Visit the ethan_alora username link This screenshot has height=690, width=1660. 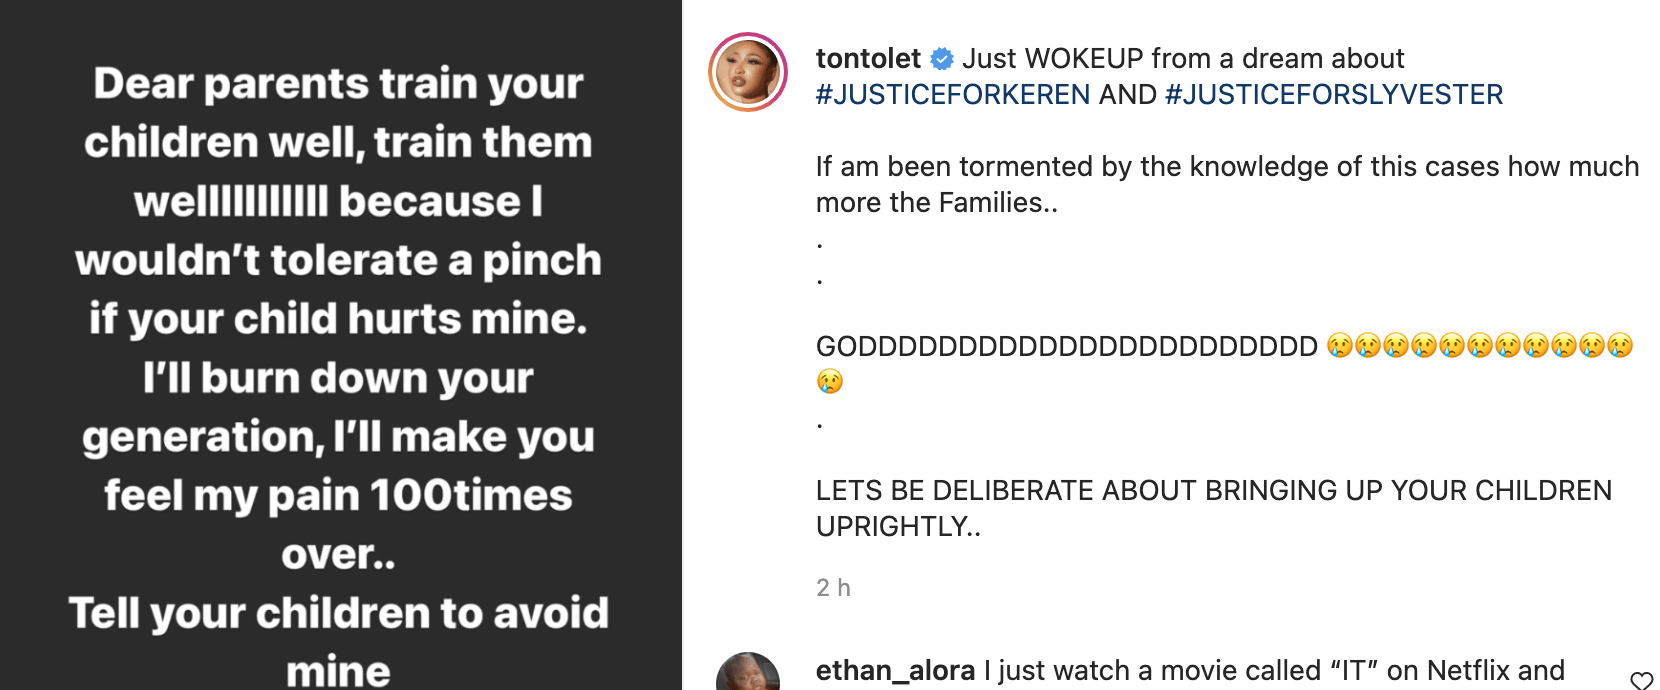[x=895, y=671]
